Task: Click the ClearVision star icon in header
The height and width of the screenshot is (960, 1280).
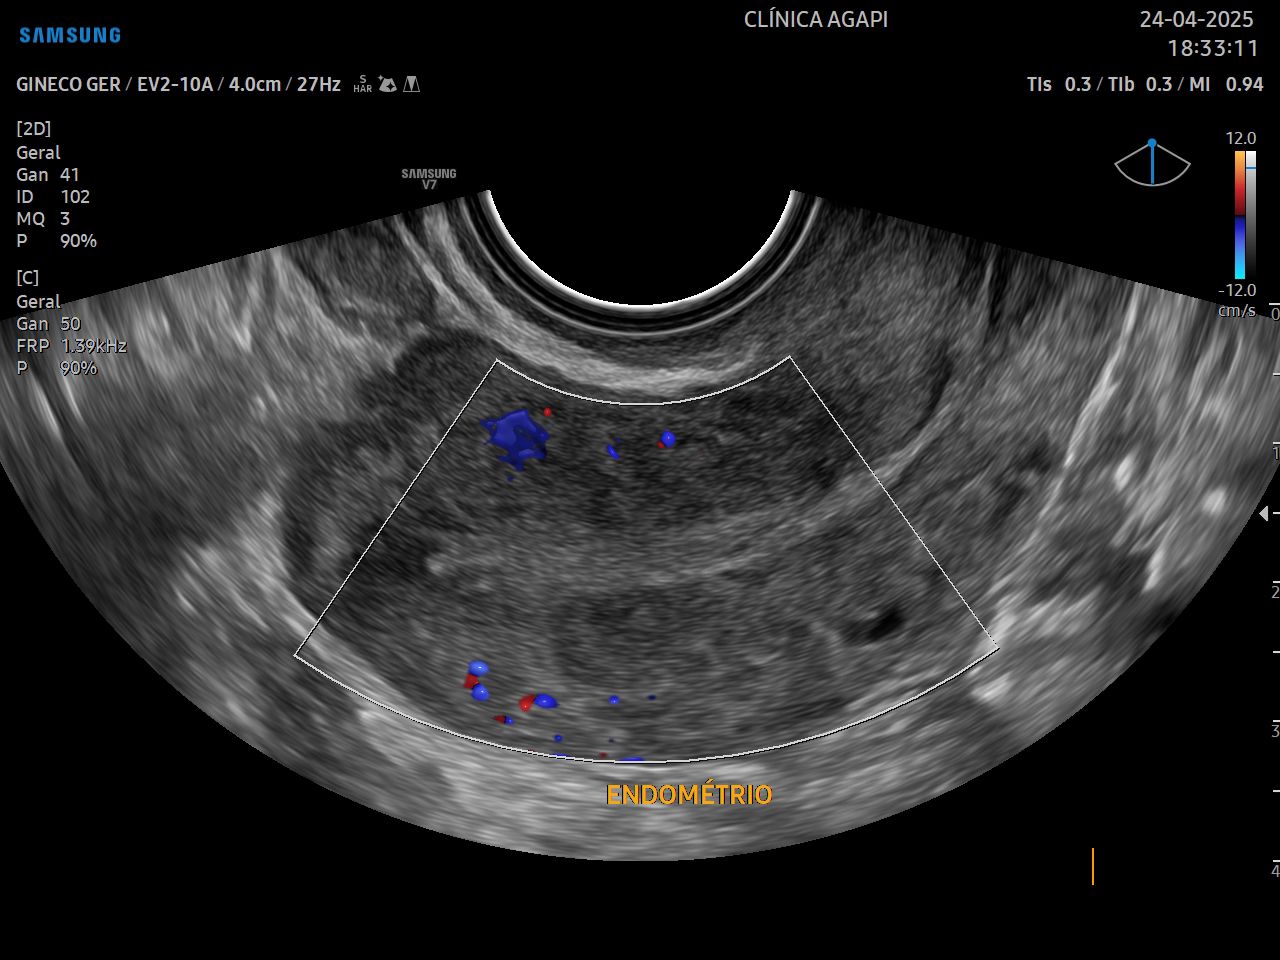Action: (x=387, y=85)
